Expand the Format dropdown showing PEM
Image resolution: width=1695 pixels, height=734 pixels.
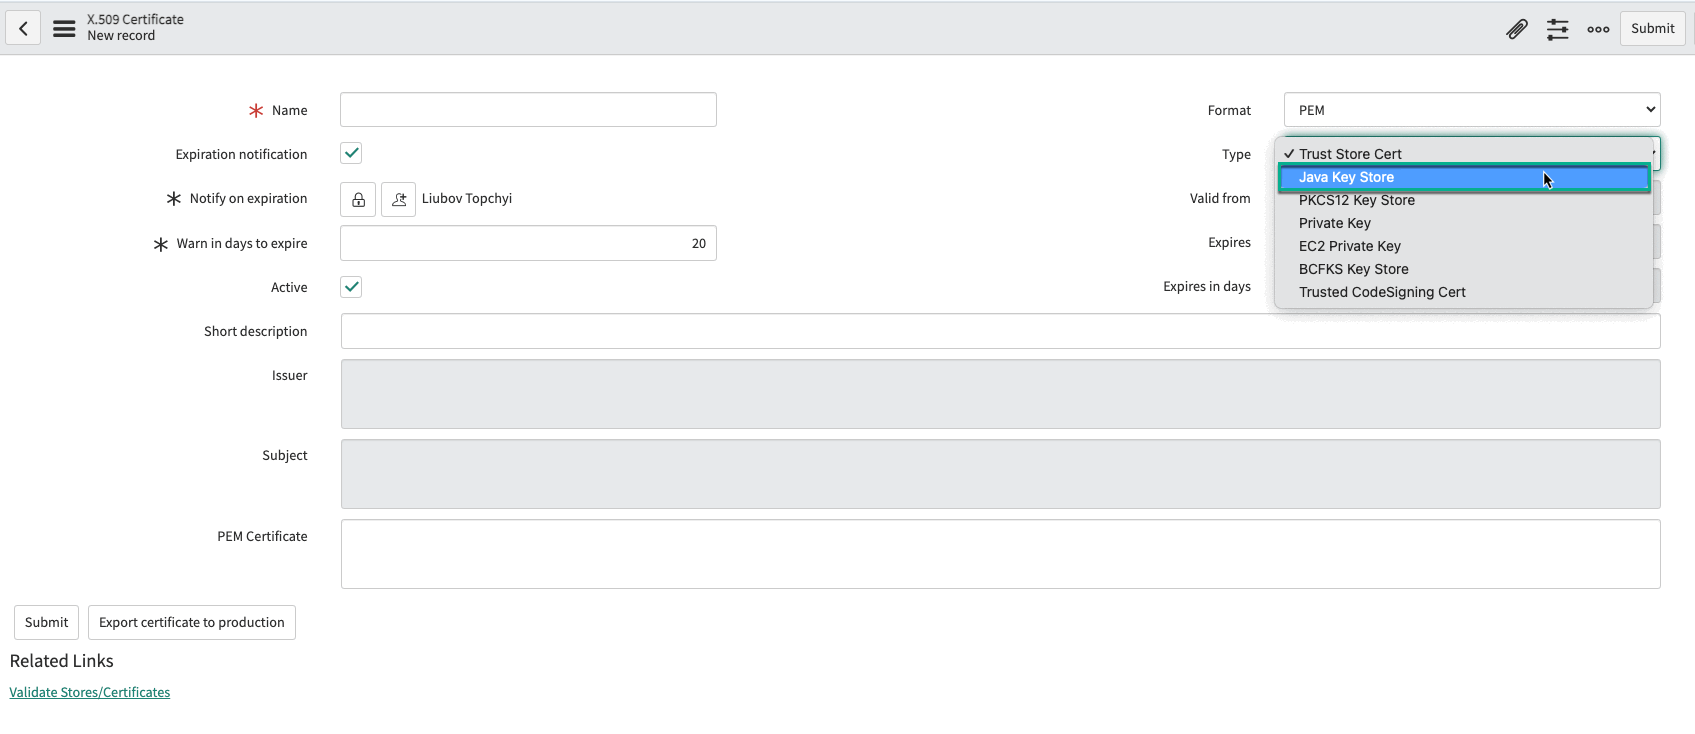(x=1471, y=110)
